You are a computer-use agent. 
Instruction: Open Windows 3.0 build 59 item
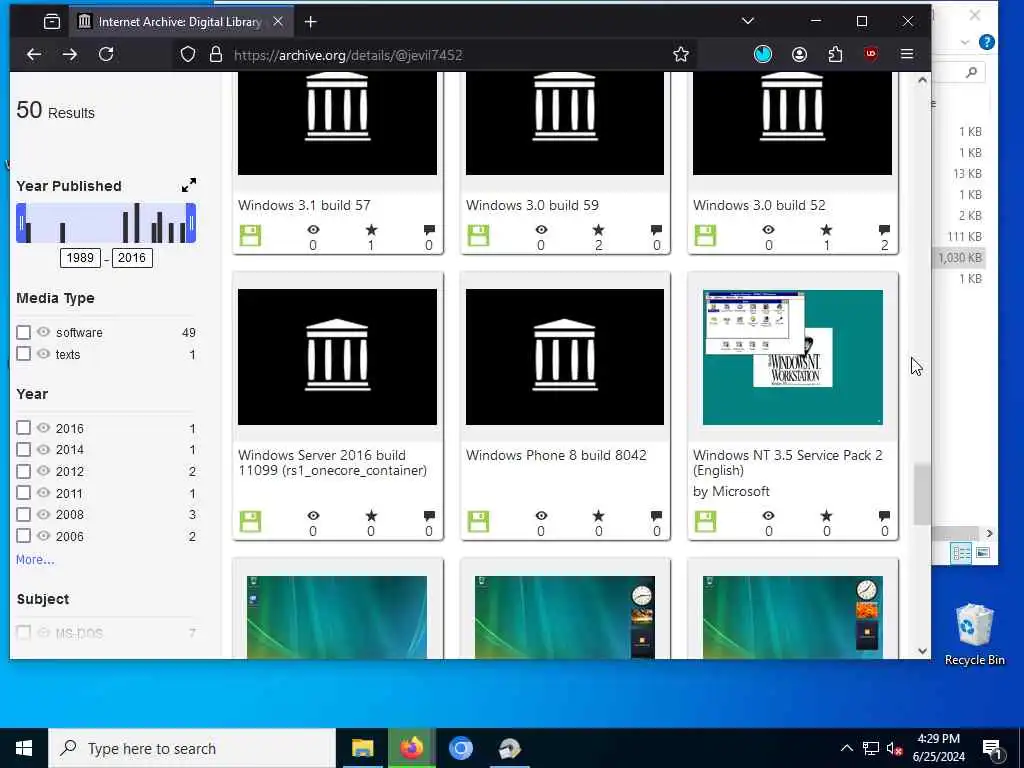point(532,205)
